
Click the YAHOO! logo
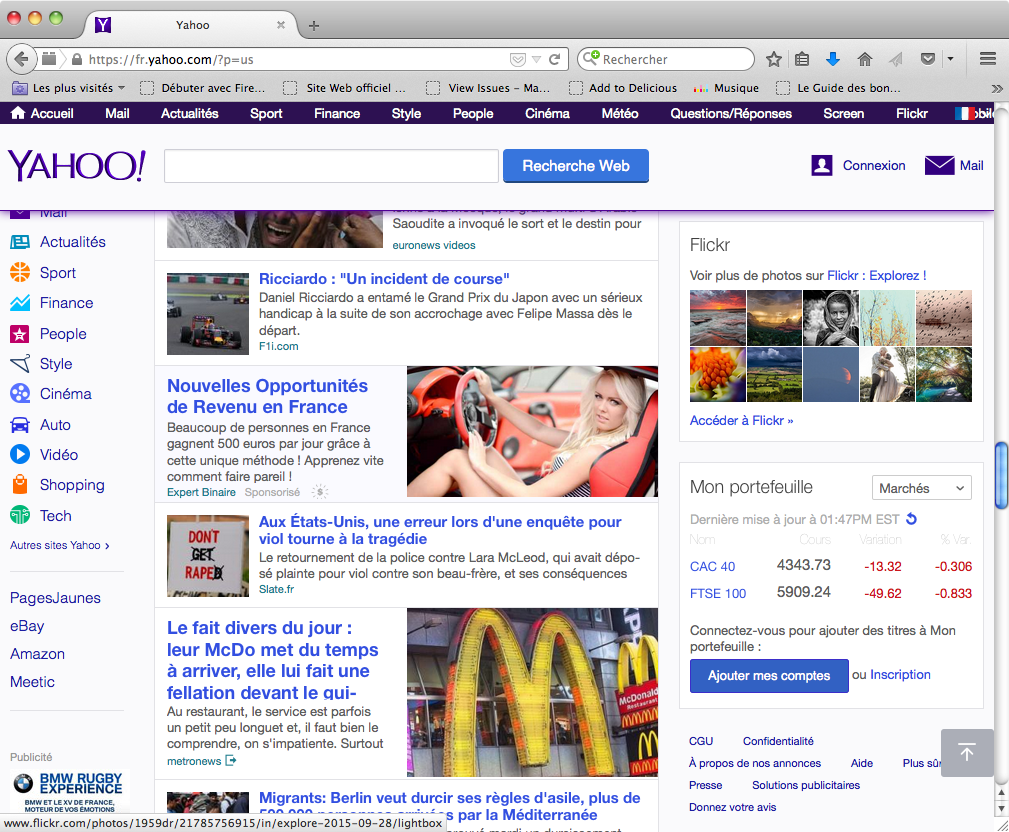click(x=77, y=165)
